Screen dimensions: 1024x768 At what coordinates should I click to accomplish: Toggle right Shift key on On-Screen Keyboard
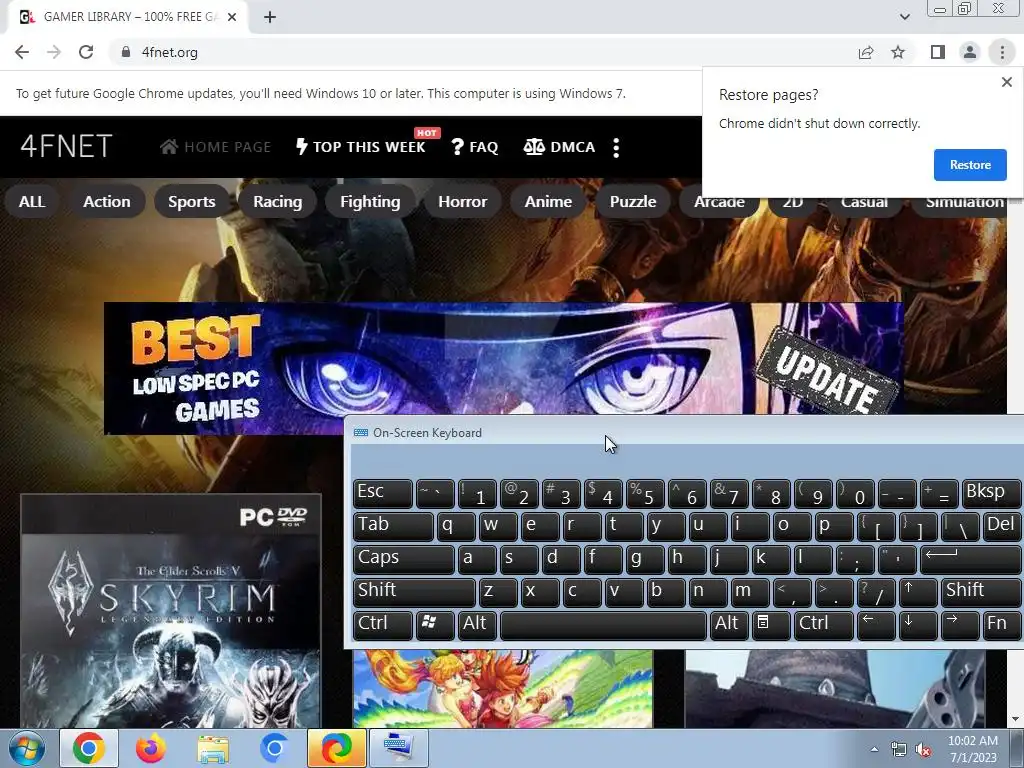980,592
